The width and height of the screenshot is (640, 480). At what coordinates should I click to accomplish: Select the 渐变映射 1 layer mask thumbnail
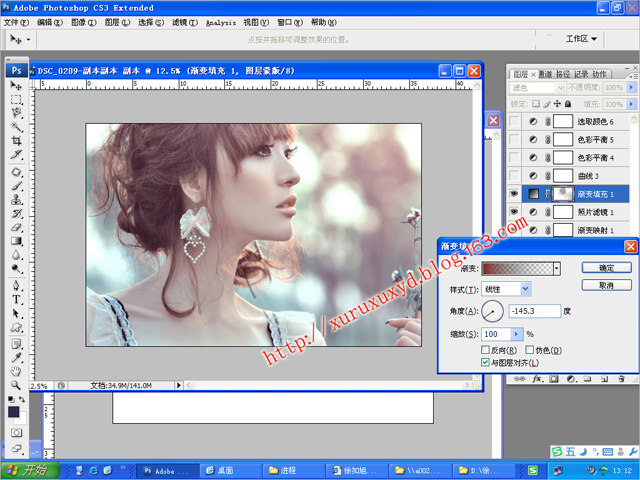[x=562, y=230]
